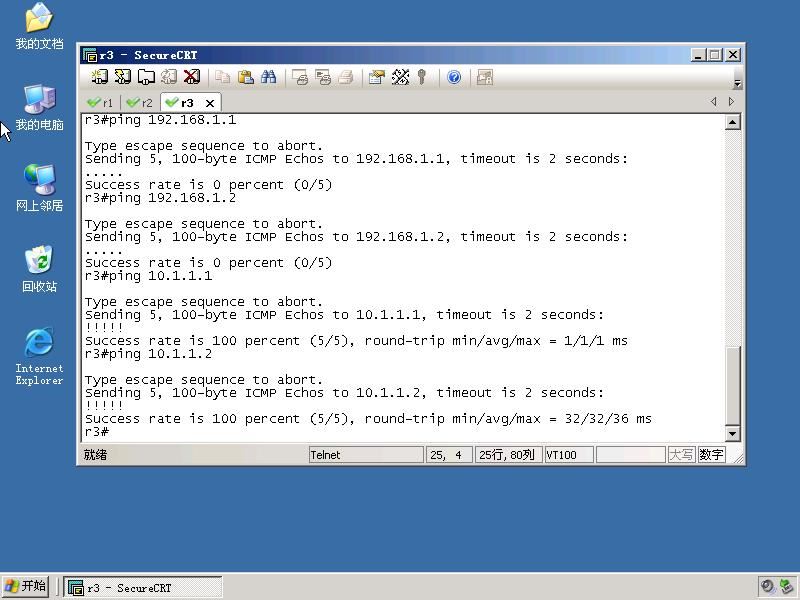Maximize the SecureCRT window
800x600 pixels.
[715, 55]
